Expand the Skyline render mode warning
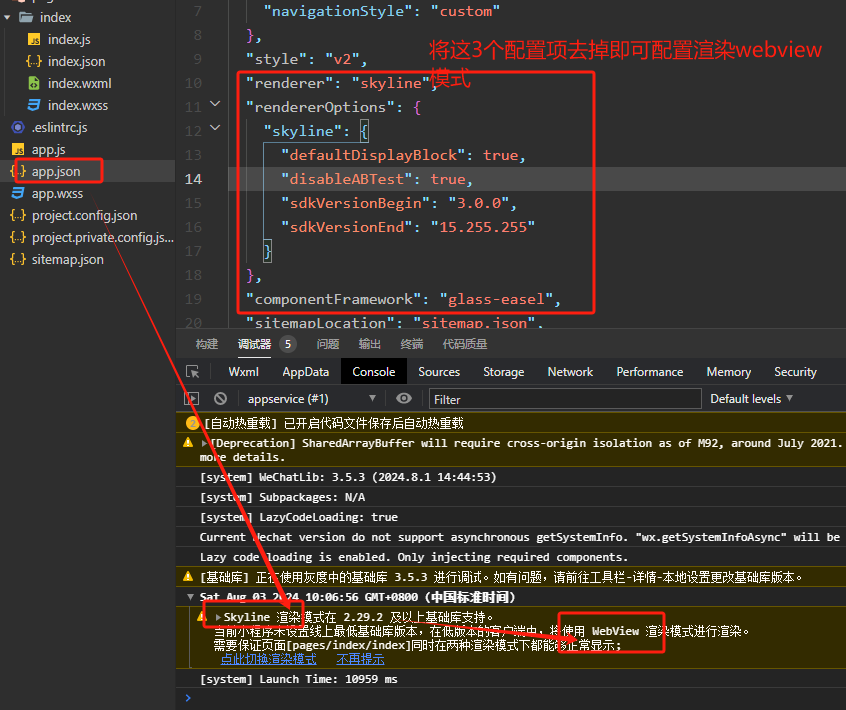Image resolution: width=846 pixels, height=710 pixels. 218,617
